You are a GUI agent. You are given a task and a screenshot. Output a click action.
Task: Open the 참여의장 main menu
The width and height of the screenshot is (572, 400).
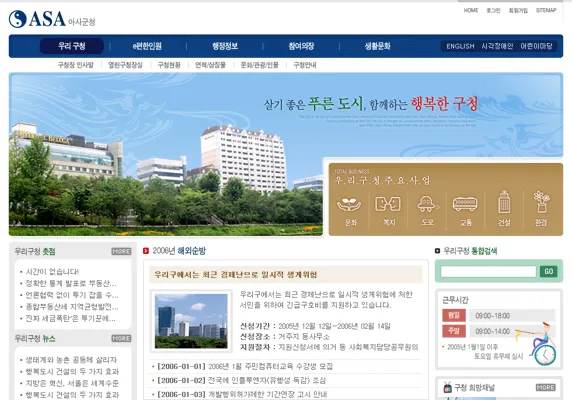(x=301, y=46)
